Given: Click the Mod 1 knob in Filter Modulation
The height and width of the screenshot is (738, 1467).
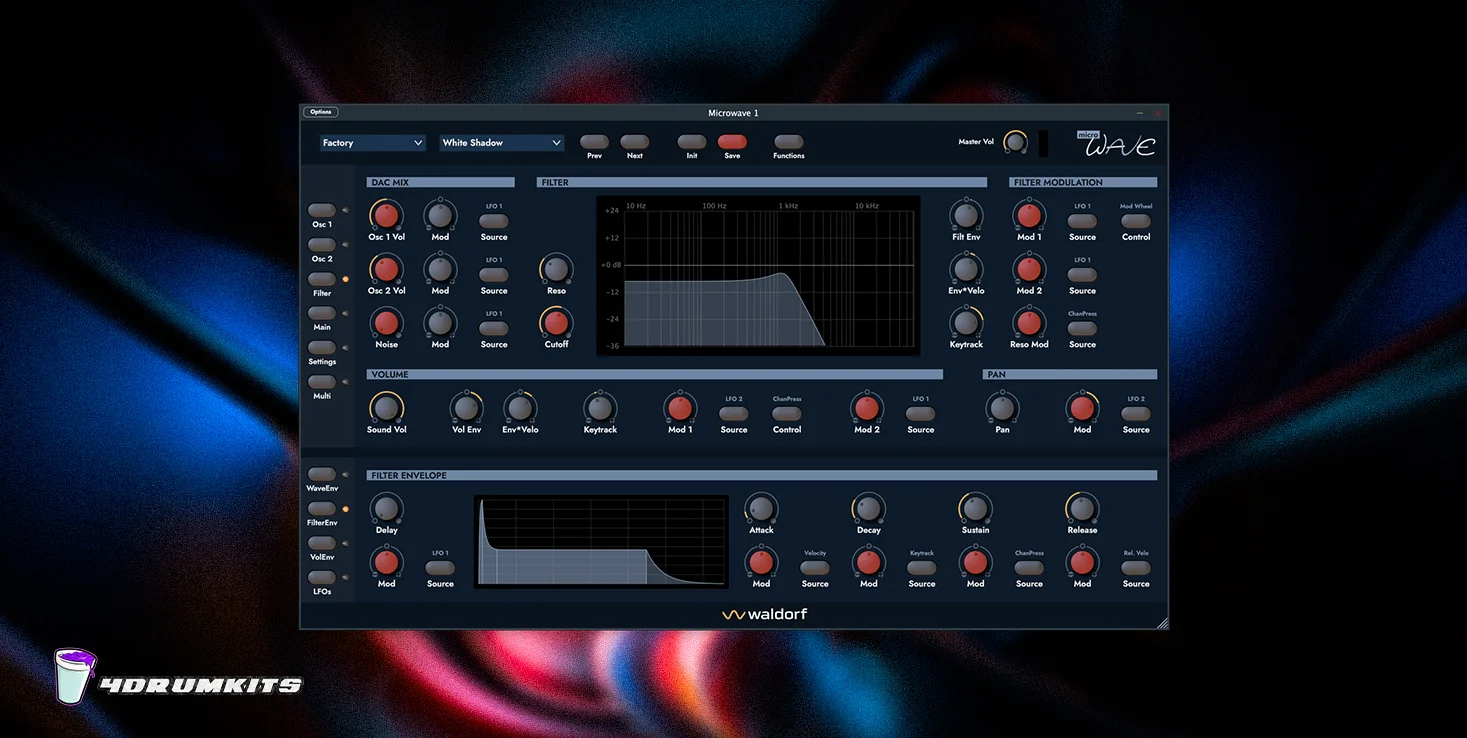Looking at the screenshot, I should (1029, 215).
